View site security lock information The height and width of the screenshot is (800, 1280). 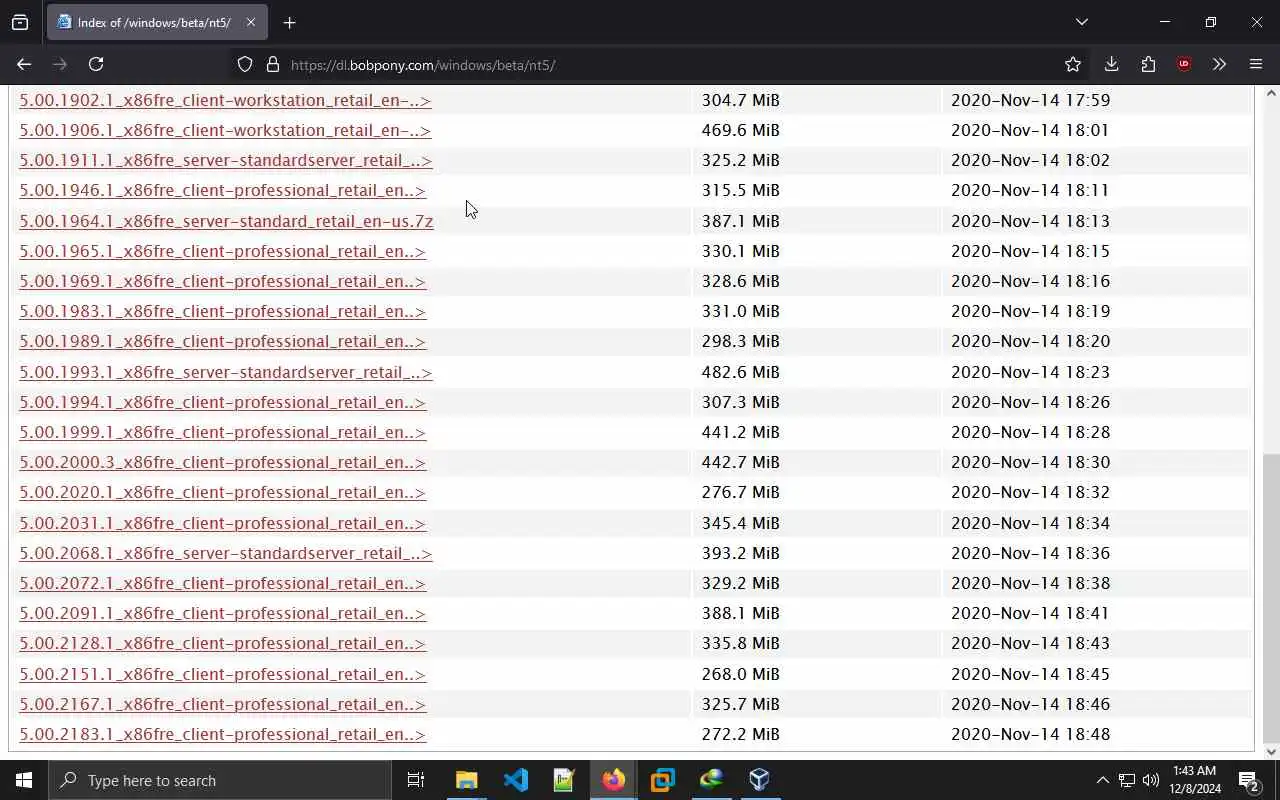[273, 64]
